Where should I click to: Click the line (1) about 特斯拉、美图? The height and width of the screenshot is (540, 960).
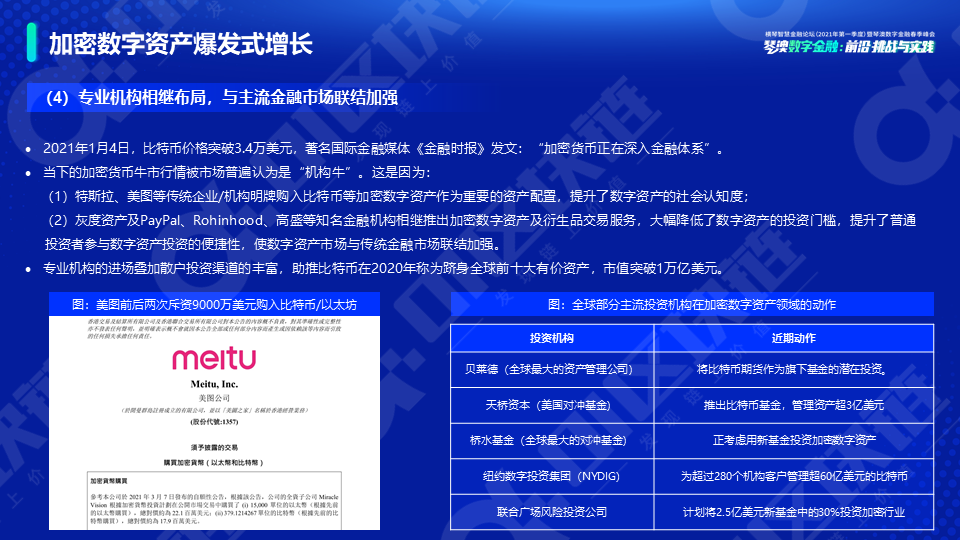coord(398,196)
